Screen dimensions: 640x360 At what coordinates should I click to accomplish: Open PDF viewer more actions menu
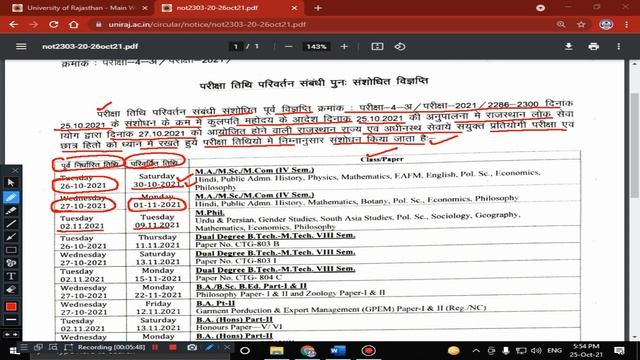619,47
